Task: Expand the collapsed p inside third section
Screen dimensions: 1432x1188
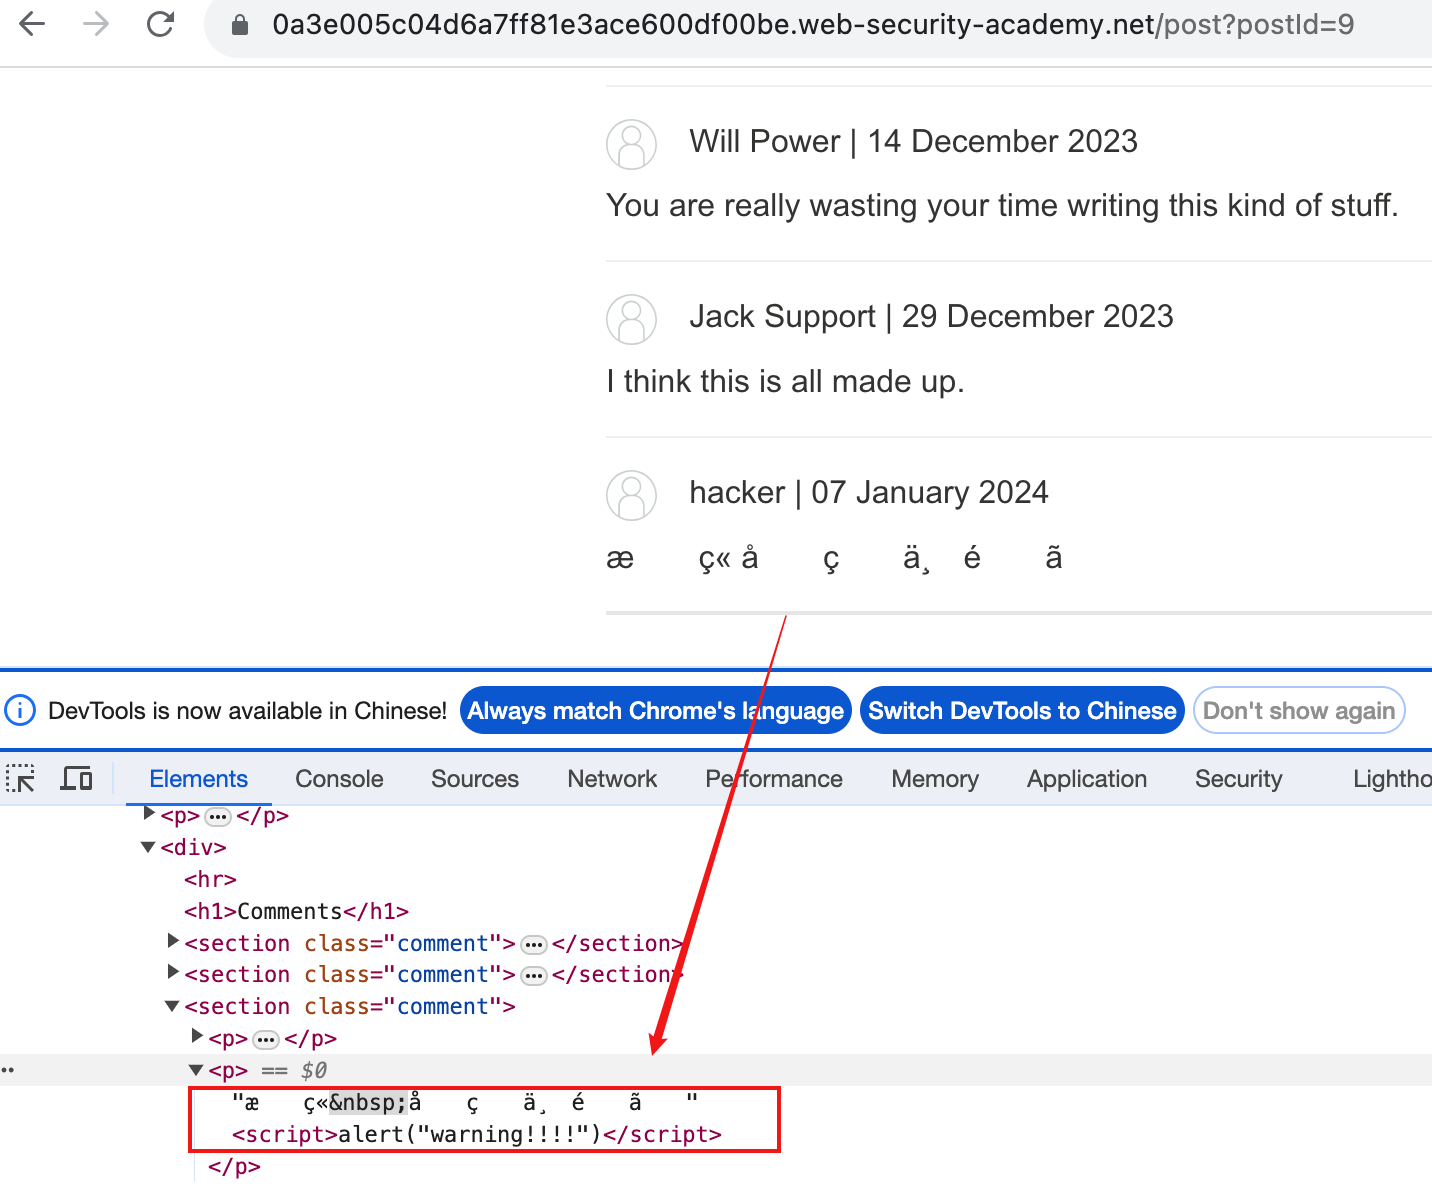Action: coord(197,1036)
